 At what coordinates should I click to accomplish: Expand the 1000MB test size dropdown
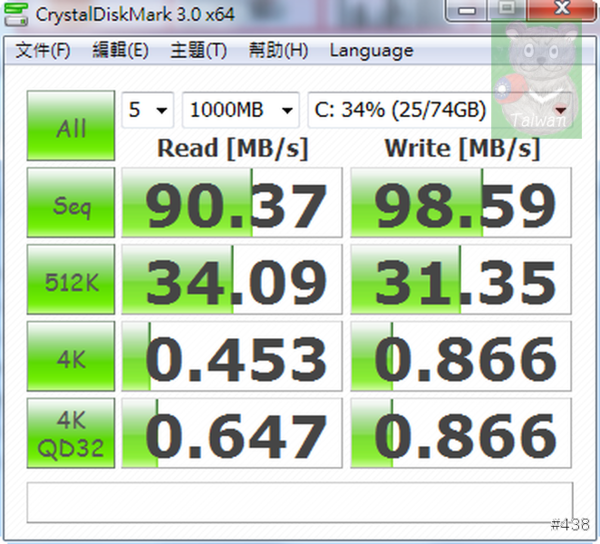(x=241, y=110)
